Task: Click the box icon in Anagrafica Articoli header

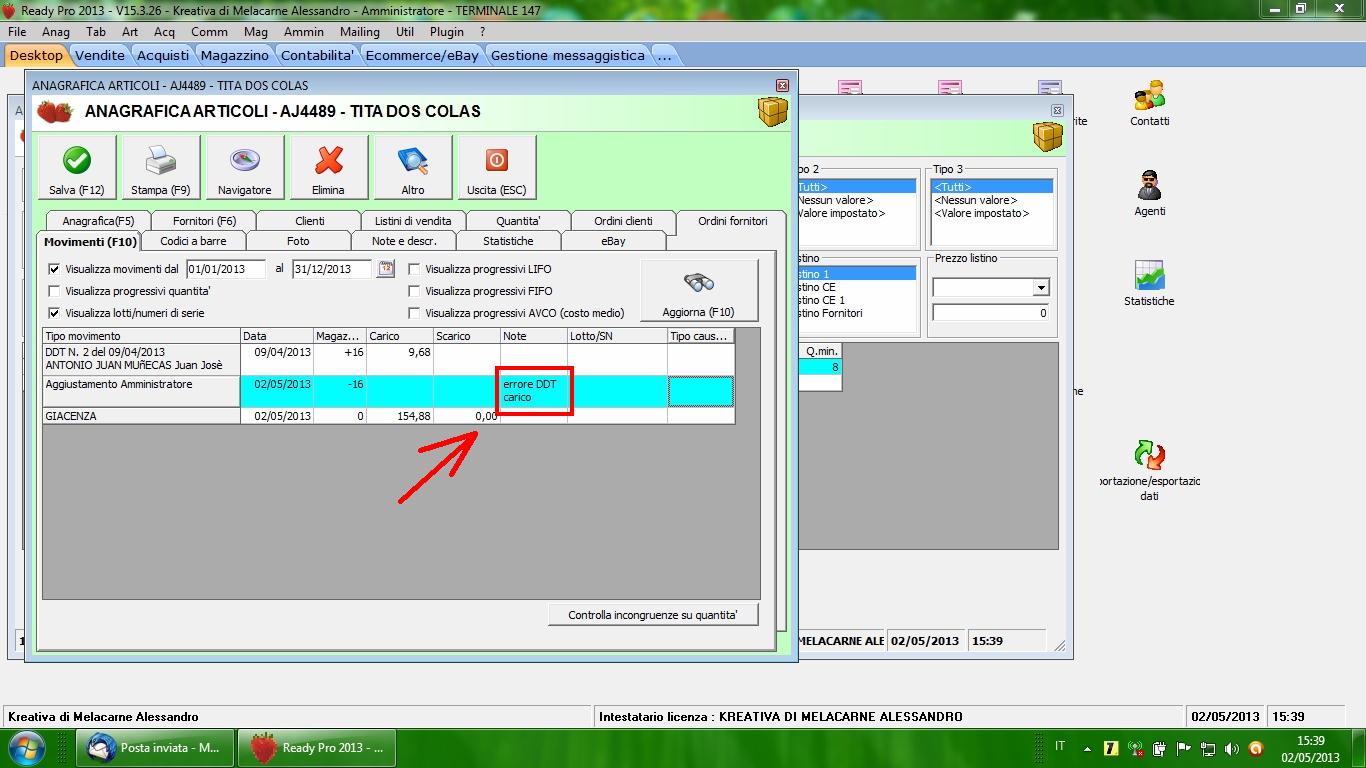Action: (773, 111)
